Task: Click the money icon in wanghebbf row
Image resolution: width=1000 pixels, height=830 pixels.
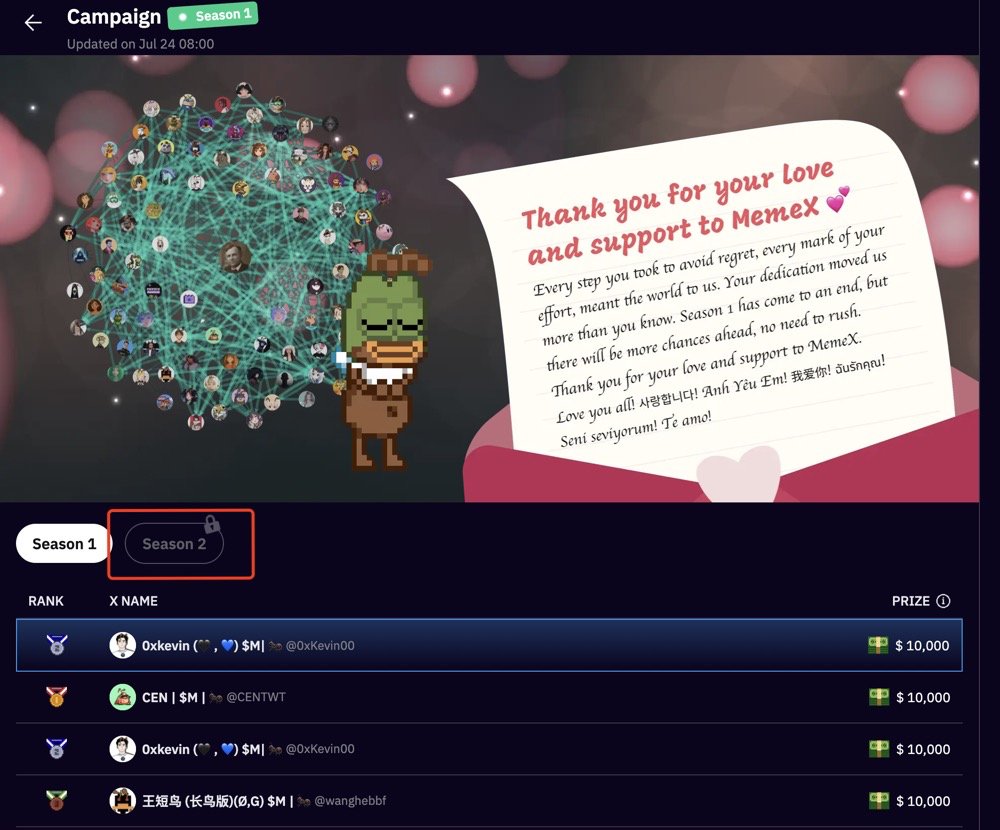Action: 879,800
